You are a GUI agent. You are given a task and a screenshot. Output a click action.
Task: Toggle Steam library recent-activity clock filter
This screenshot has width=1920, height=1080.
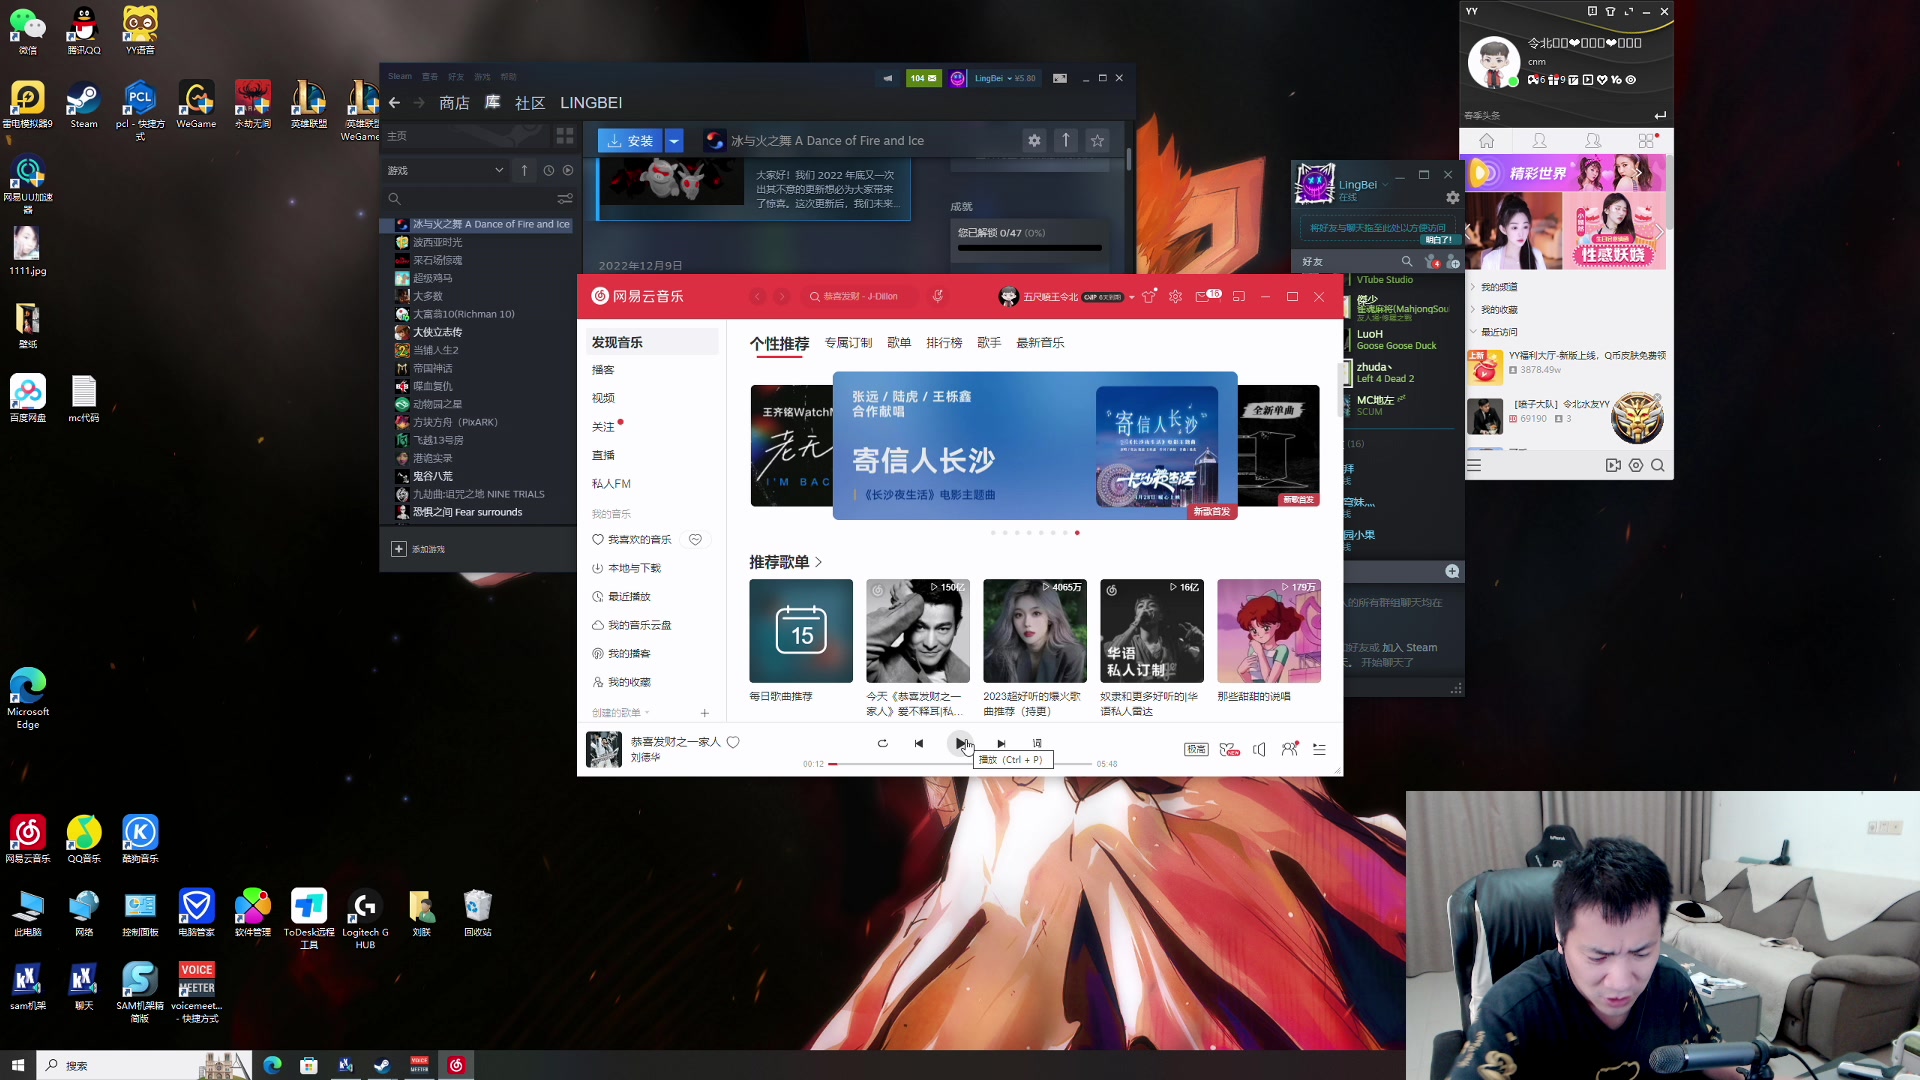[x=548, y=171]
